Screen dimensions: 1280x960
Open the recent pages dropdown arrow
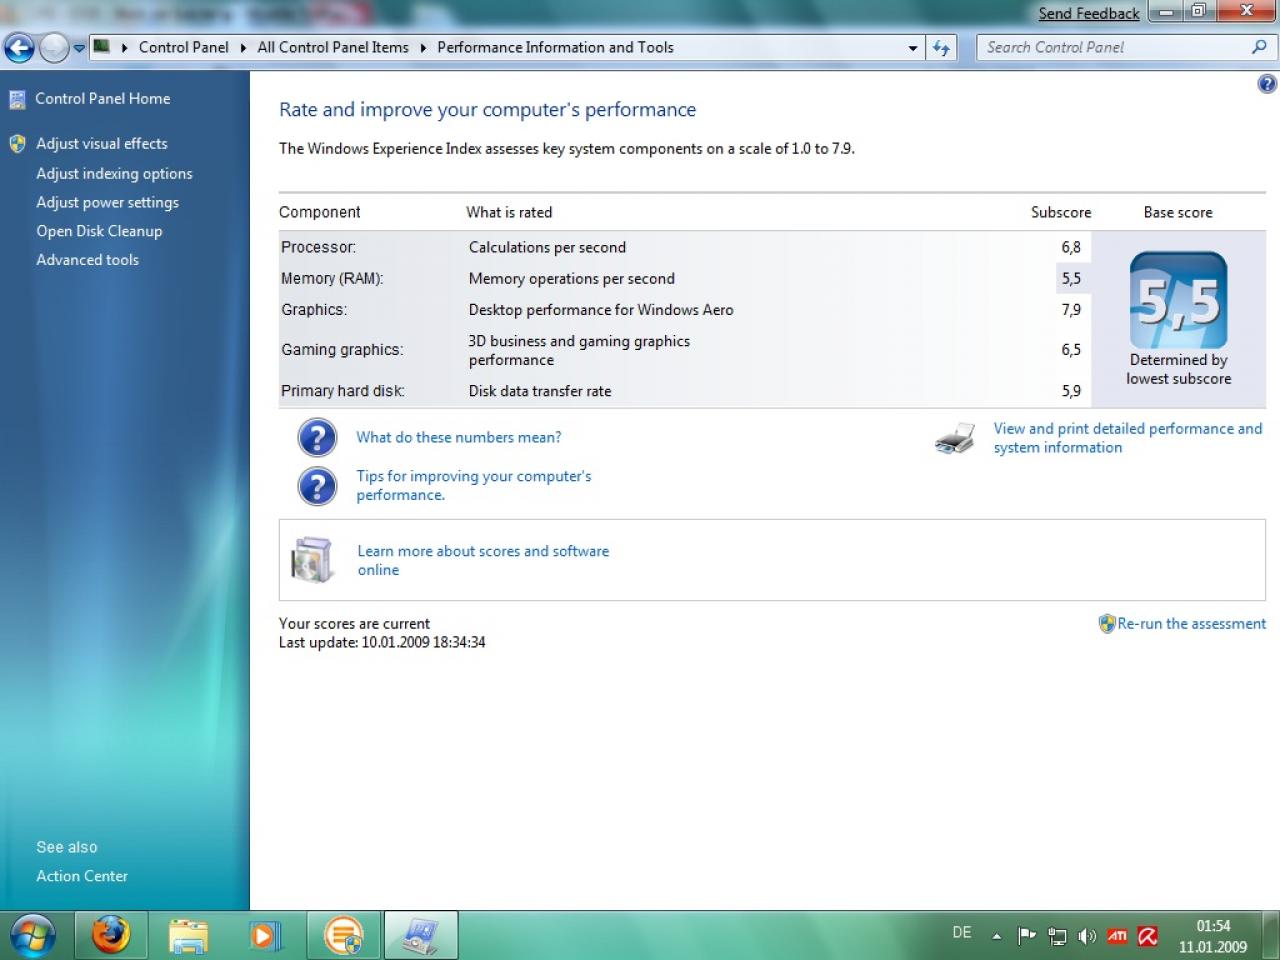tap(79, 48)
